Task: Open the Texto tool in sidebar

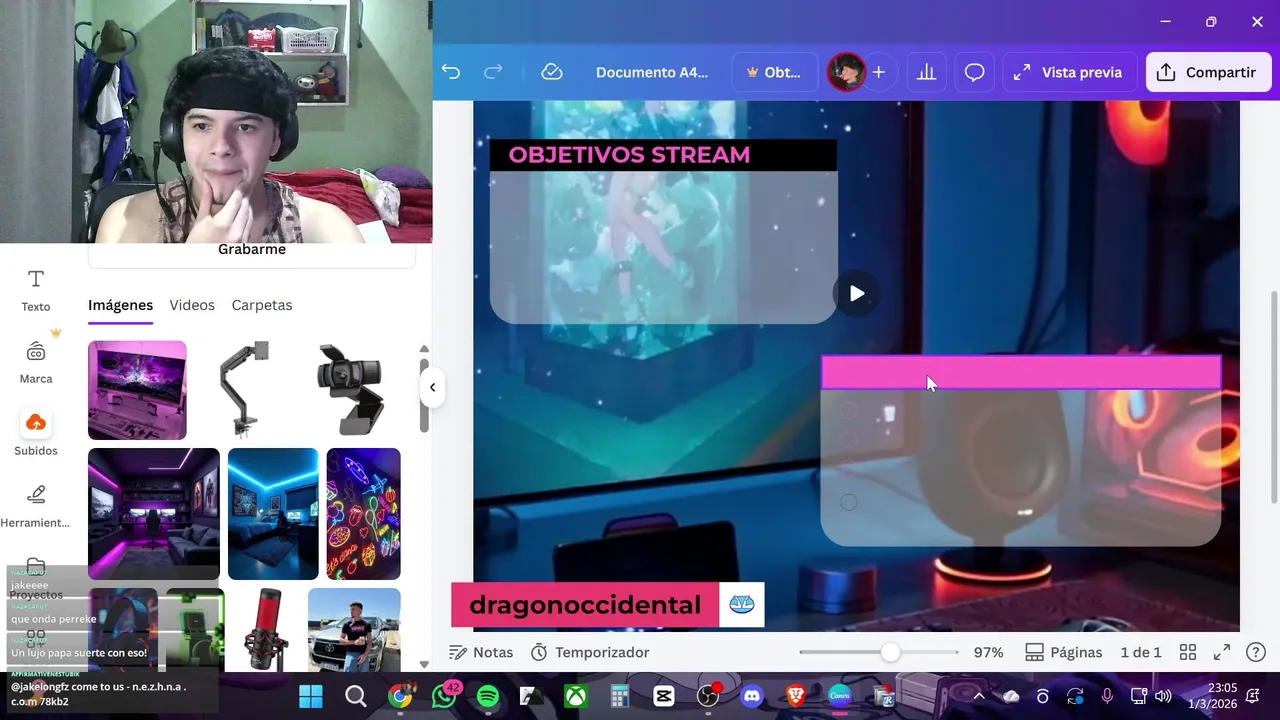Action: coord(36,290)
